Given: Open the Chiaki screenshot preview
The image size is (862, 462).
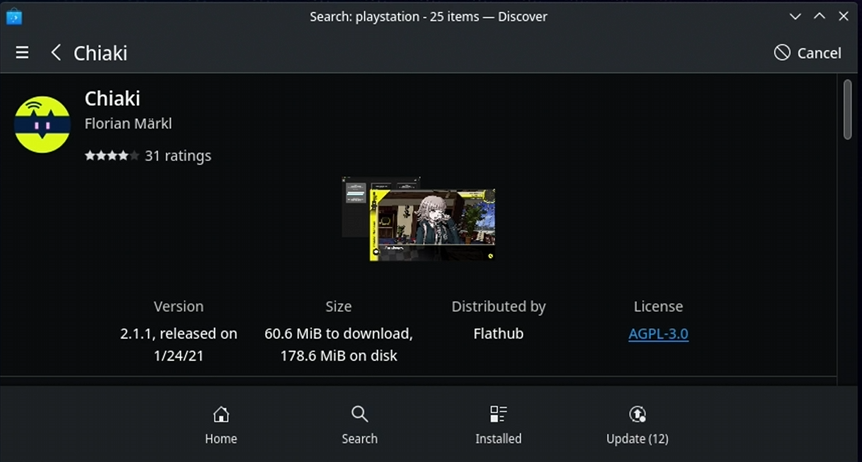Looking at the screenshot, I should click(x=418, y=218).
